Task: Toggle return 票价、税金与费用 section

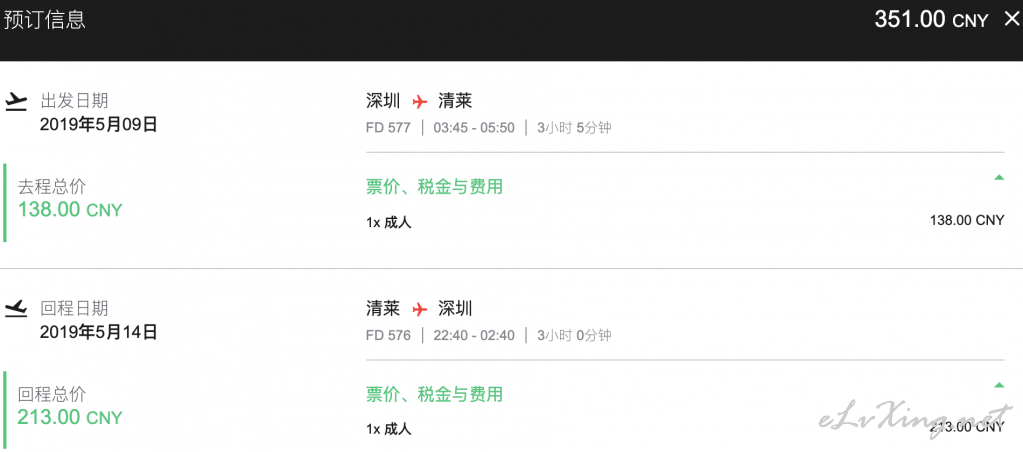Action: click(x=435, y=395)
